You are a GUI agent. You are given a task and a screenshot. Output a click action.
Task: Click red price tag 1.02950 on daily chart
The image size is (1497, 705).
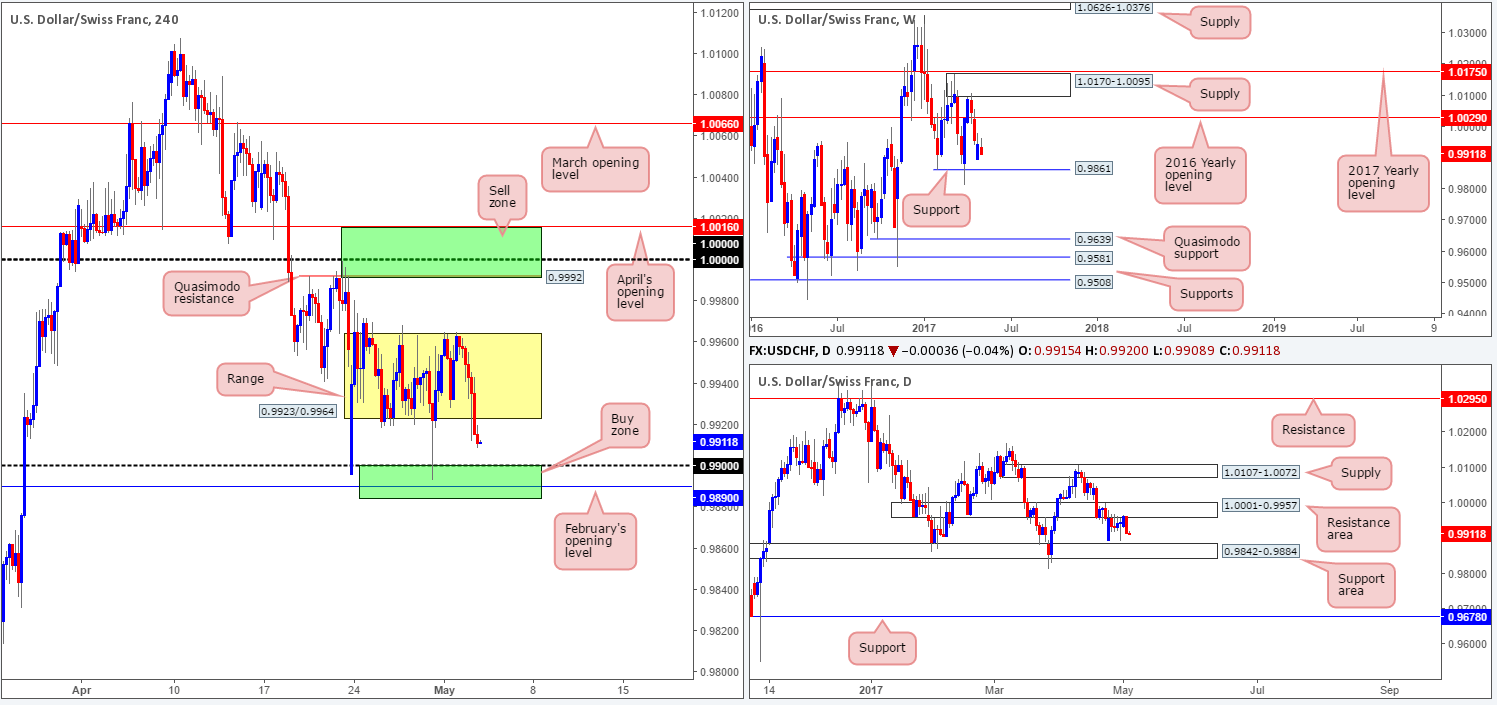coord(1466,398)
